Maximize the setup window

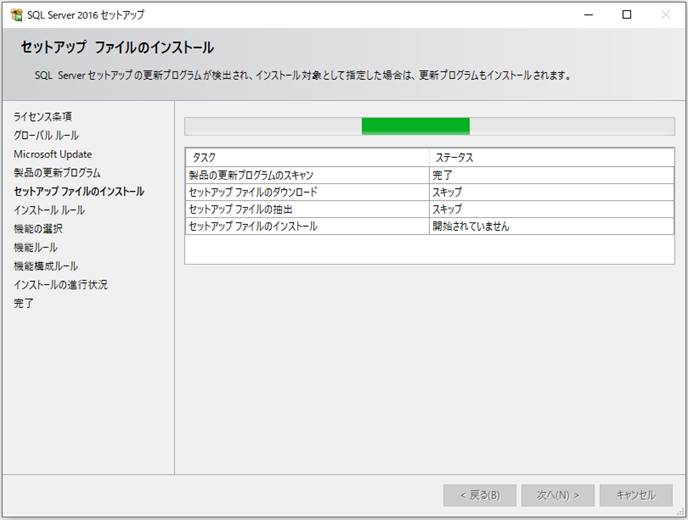coord(627,15)
